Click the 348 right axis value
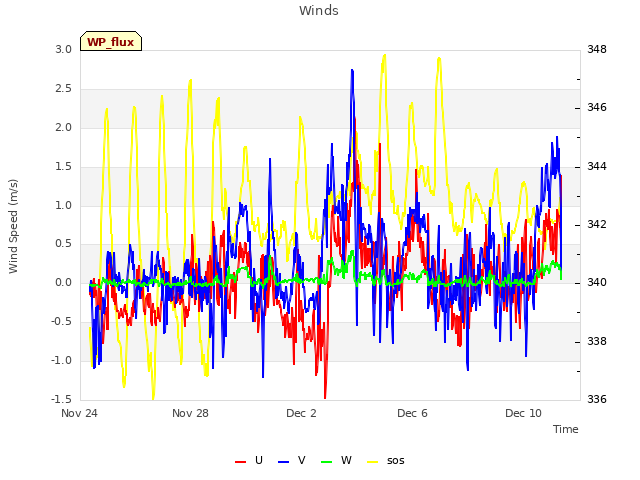 [x=597, y=49]
